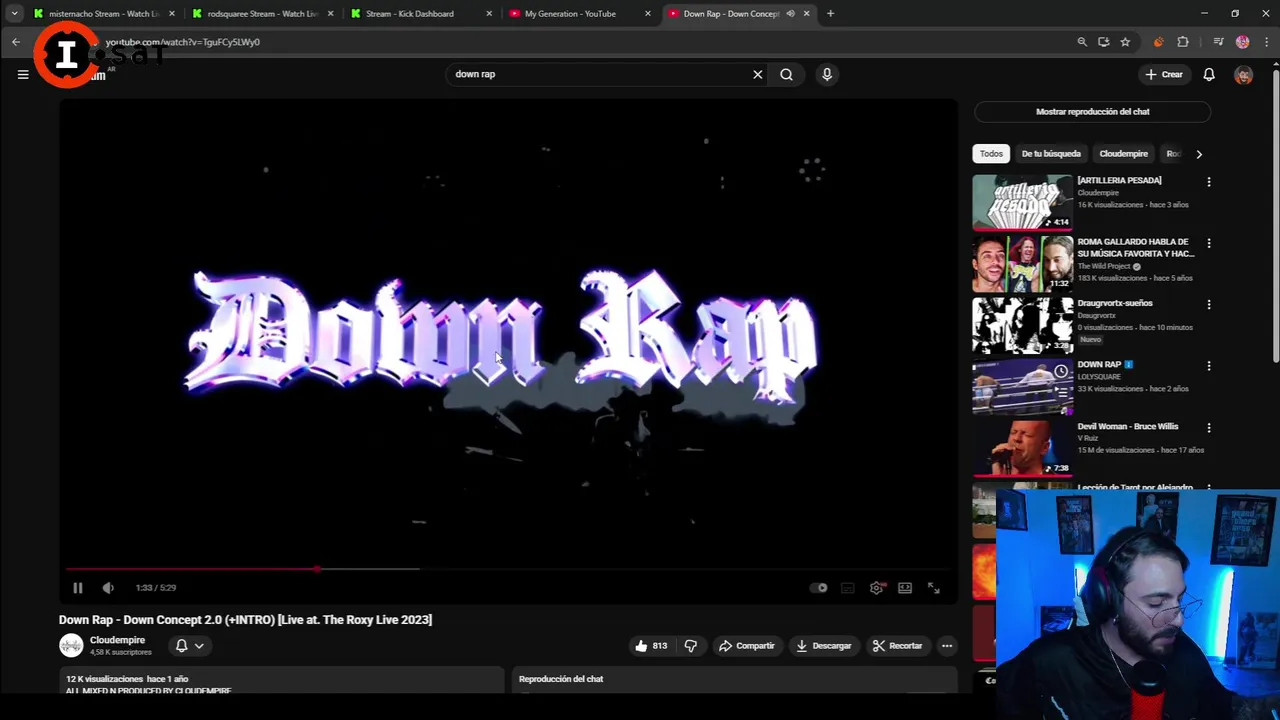Image resolution: width=1280 pixels, height=720 pixels.
Task: Toggle the autoplay switch in the player
Action: [819, 588]
